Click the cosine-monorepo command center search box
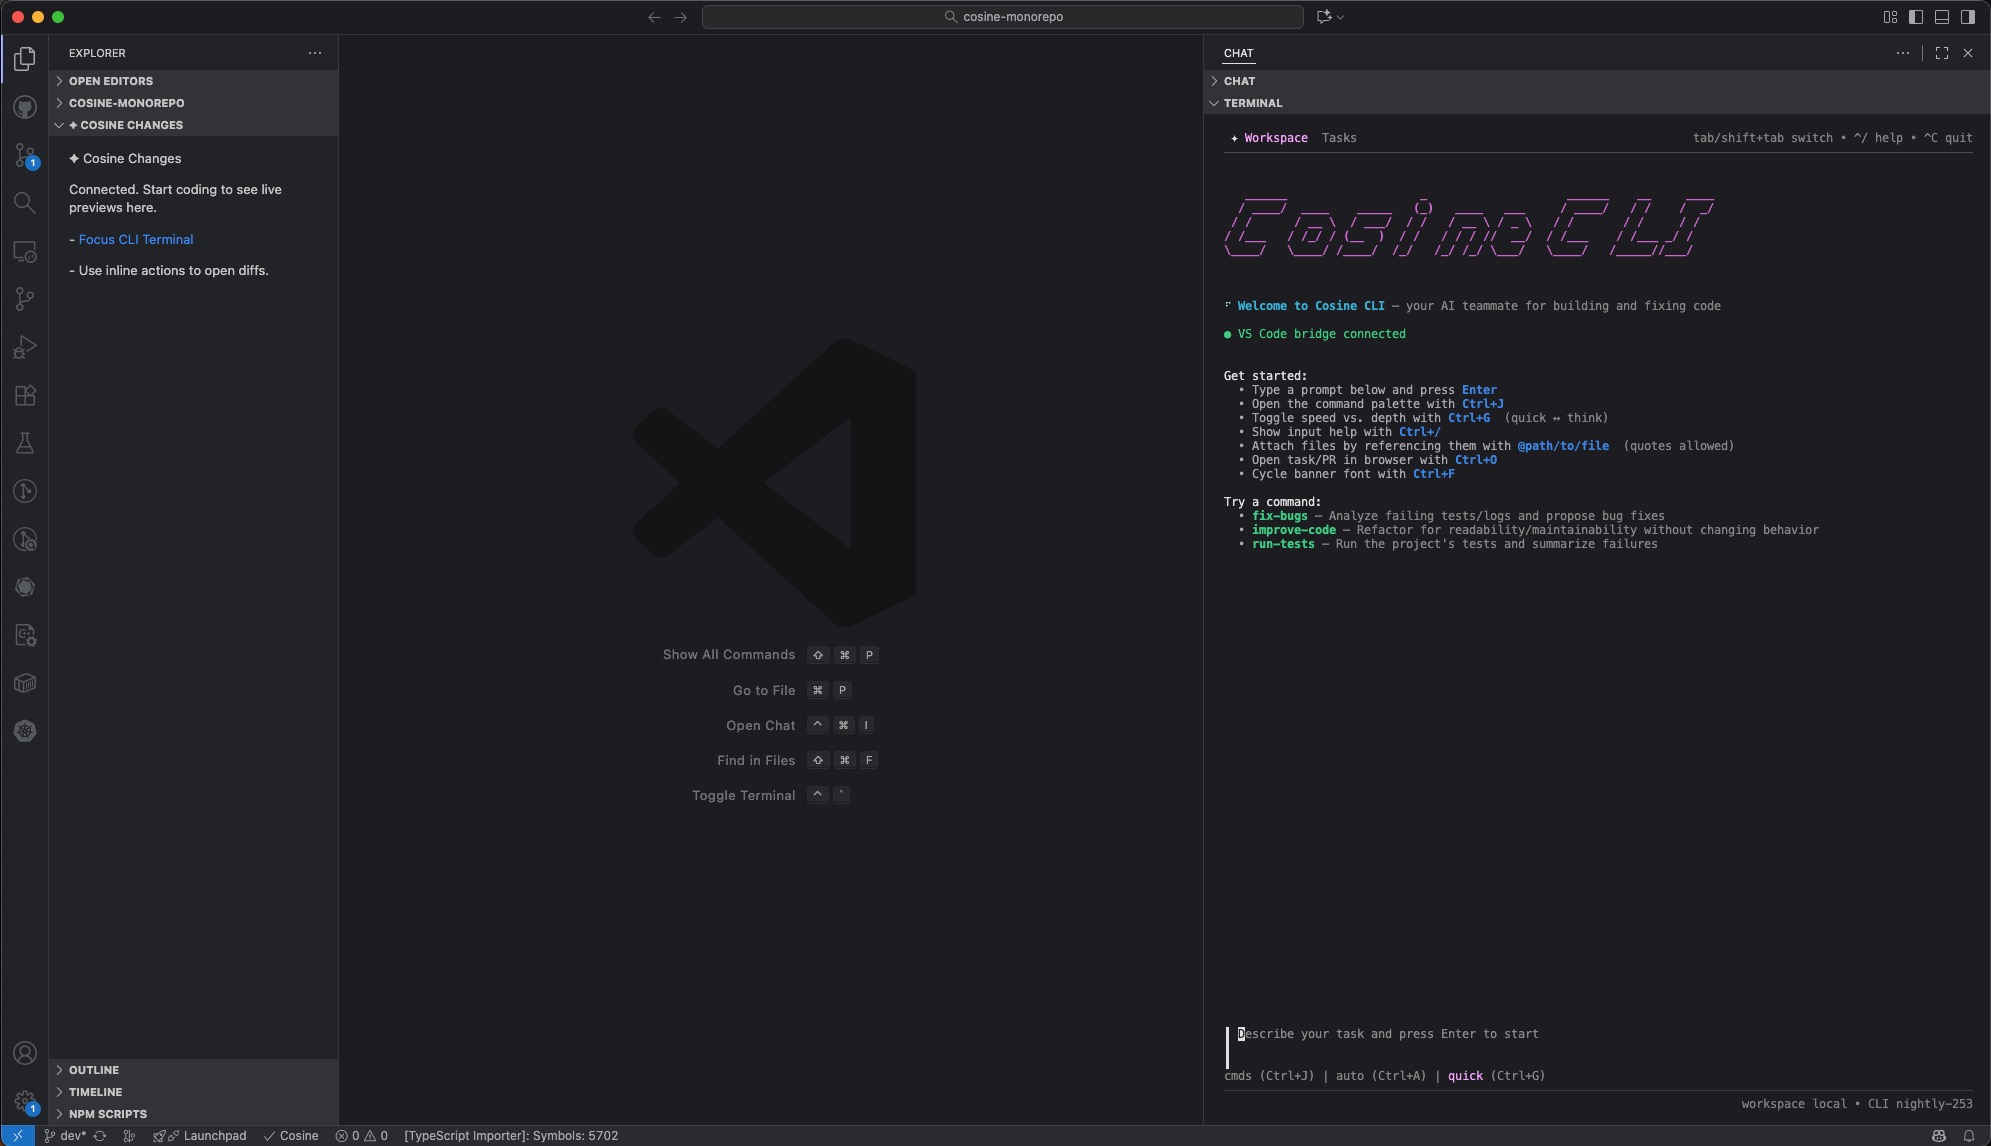 coord(1002,17)
